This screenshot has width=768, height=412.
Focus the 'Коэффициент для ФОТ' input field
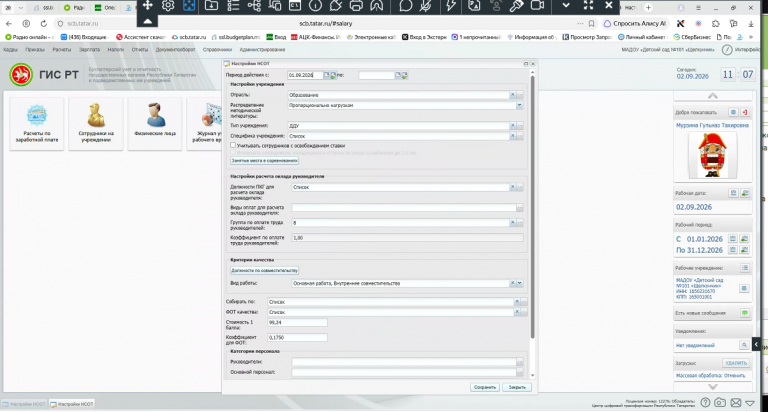click(297, 338)
